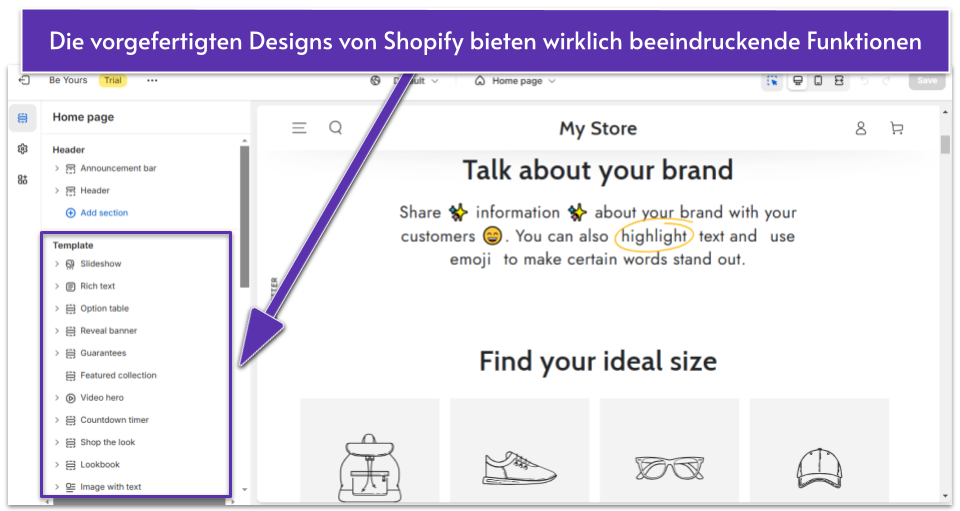Select the Option table section
The width and height of the screenshot is (960, 511).
coord(105,308)
